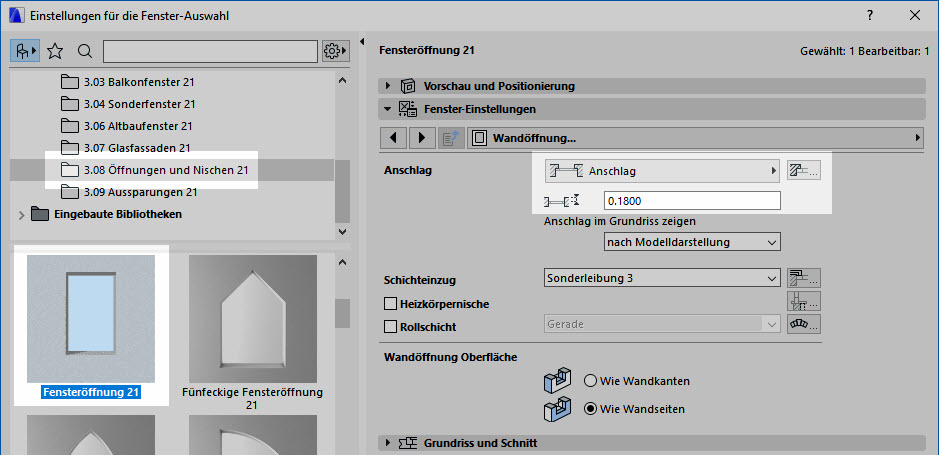Click the magnifier search icon
Screen dimensions: 939x455
coord(85,51)
